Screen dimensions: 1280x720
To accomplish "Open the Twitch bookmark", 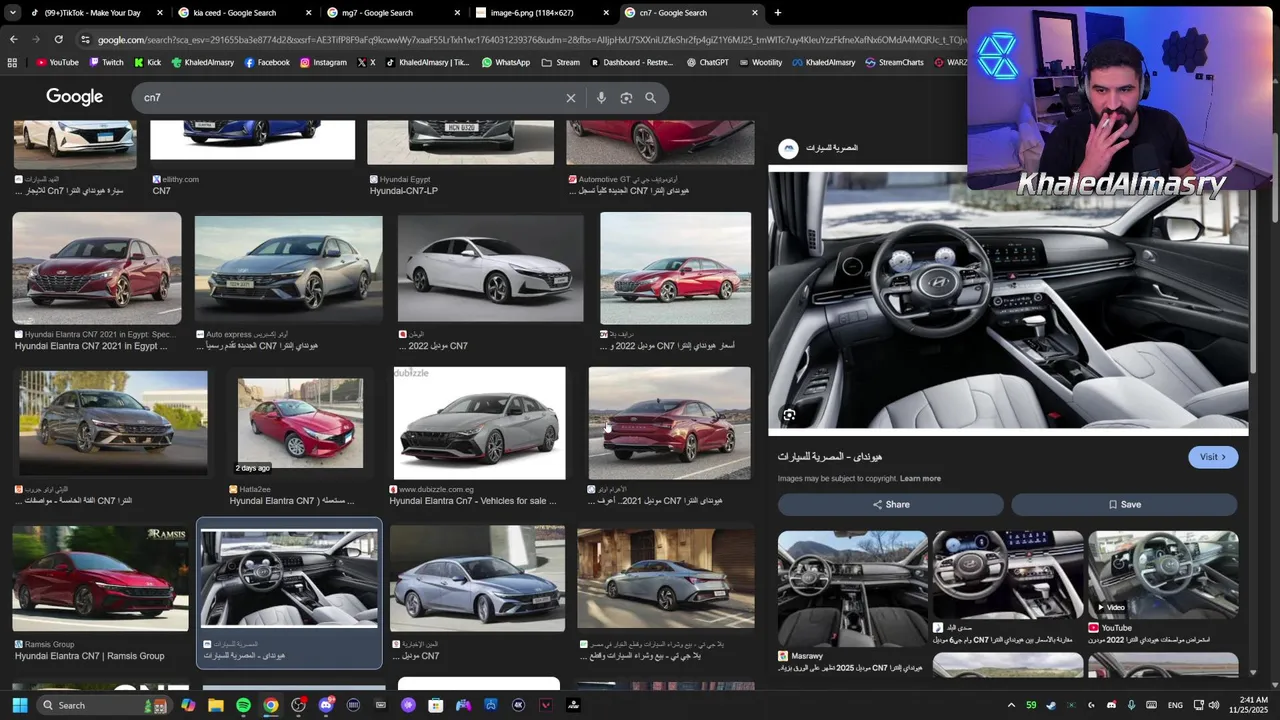I will click(106, 62).
